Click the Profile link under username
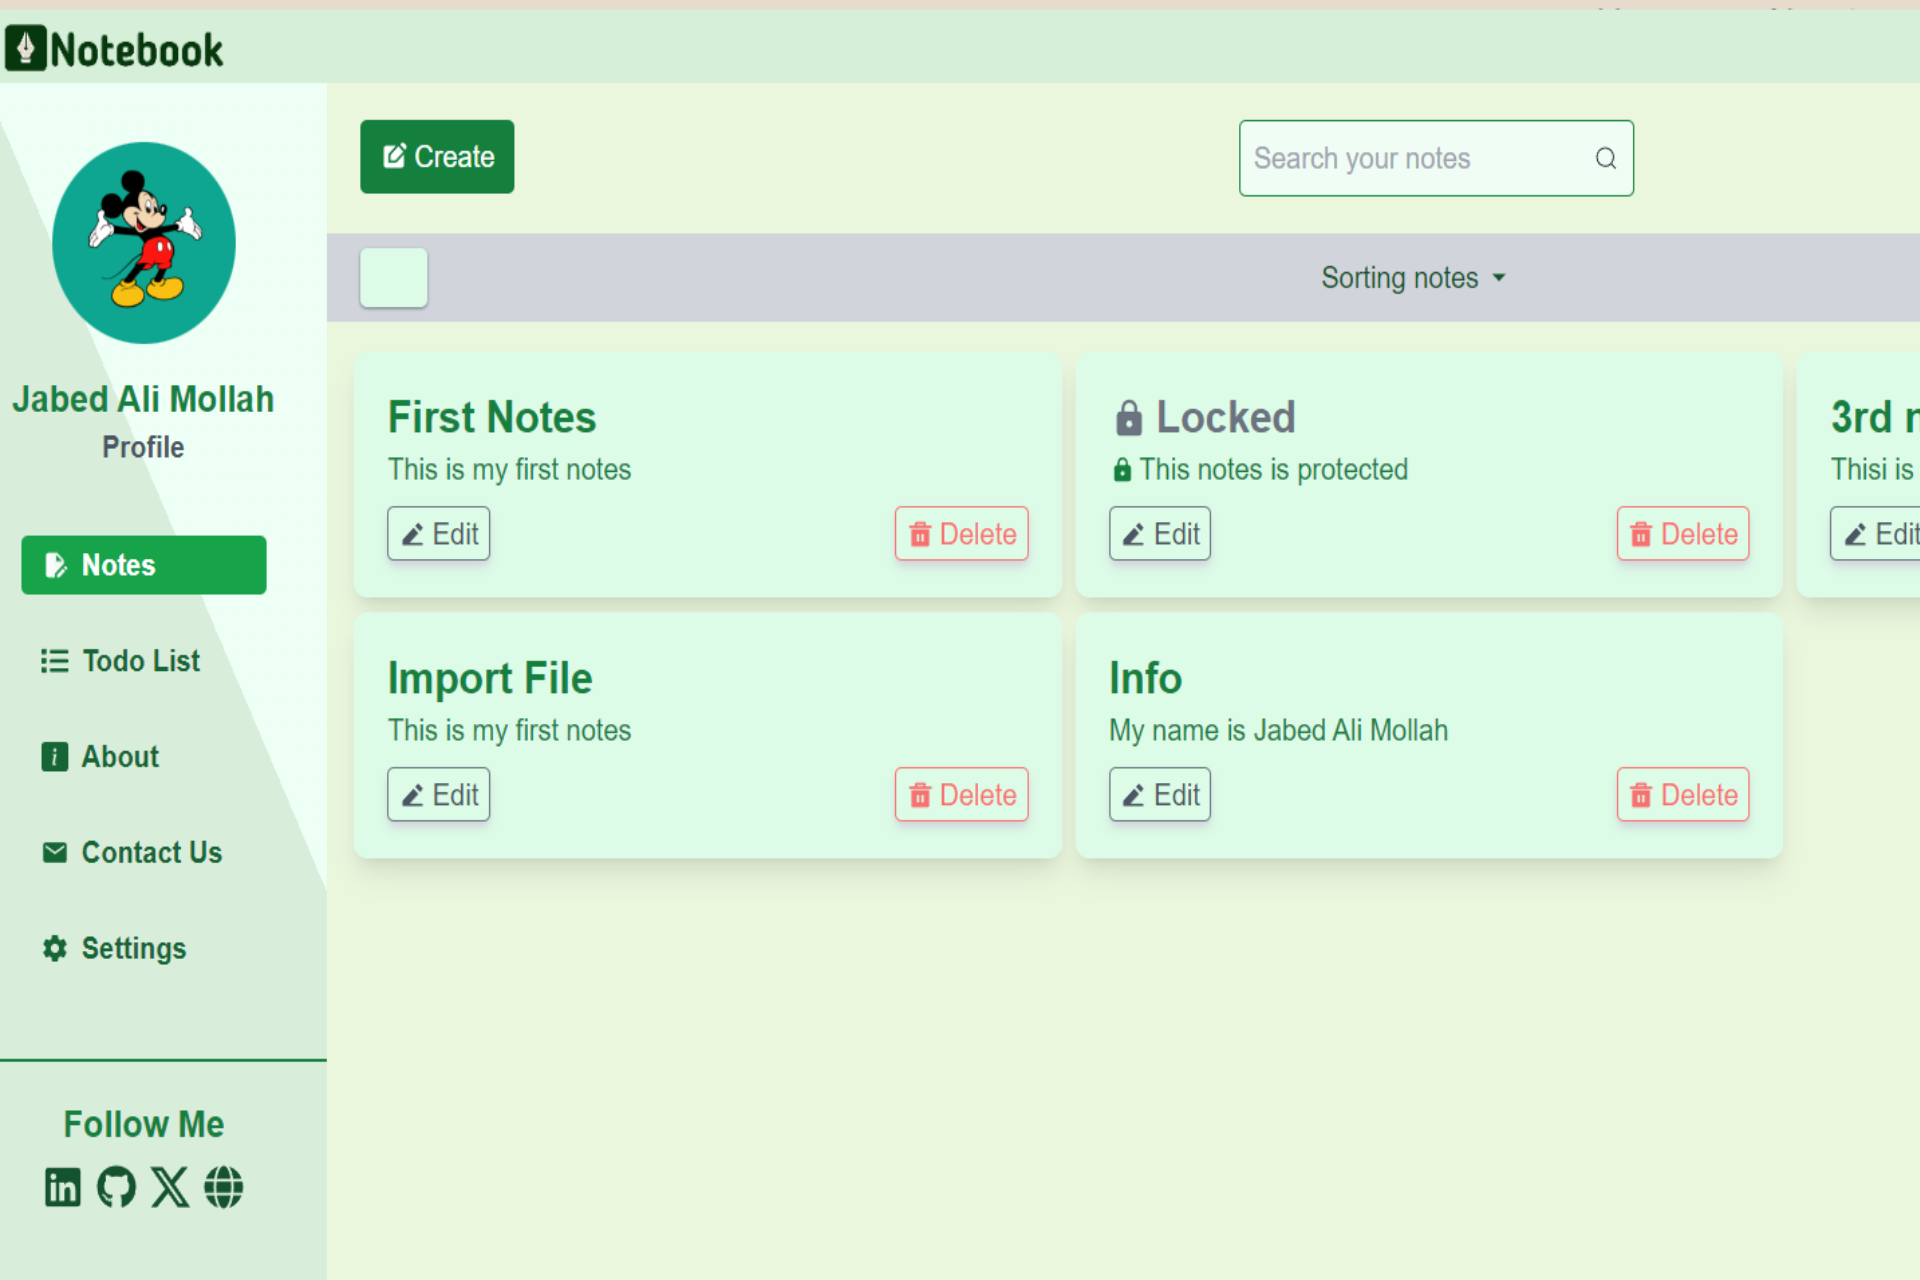The image size is (1920, 1280). pyautogui.click(x=143, y=447)
